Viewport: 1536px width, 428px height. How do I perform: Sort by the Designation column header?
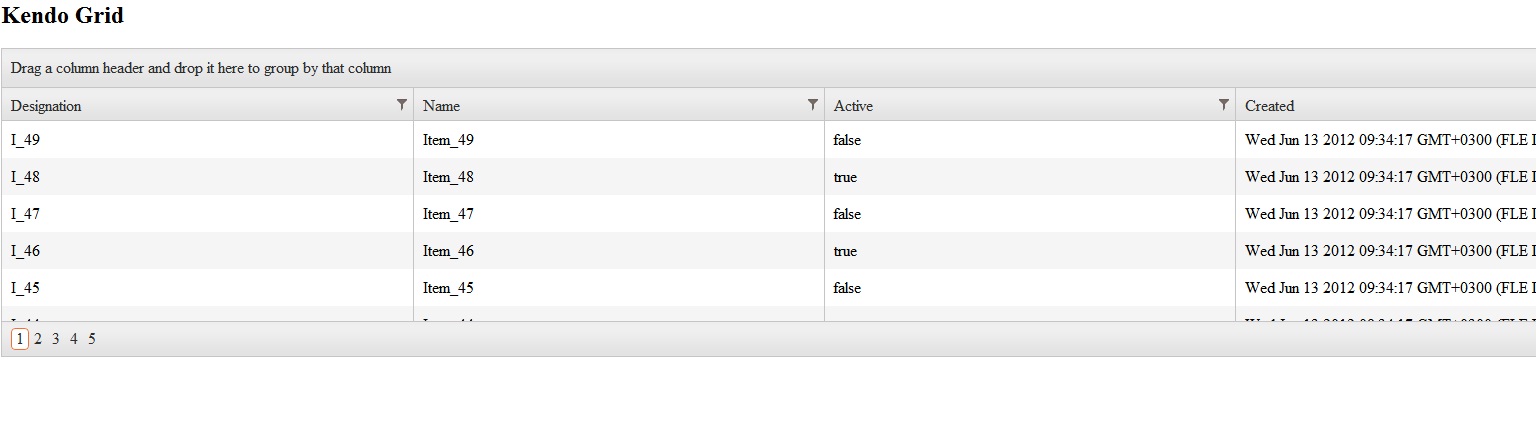pos(46,106)
